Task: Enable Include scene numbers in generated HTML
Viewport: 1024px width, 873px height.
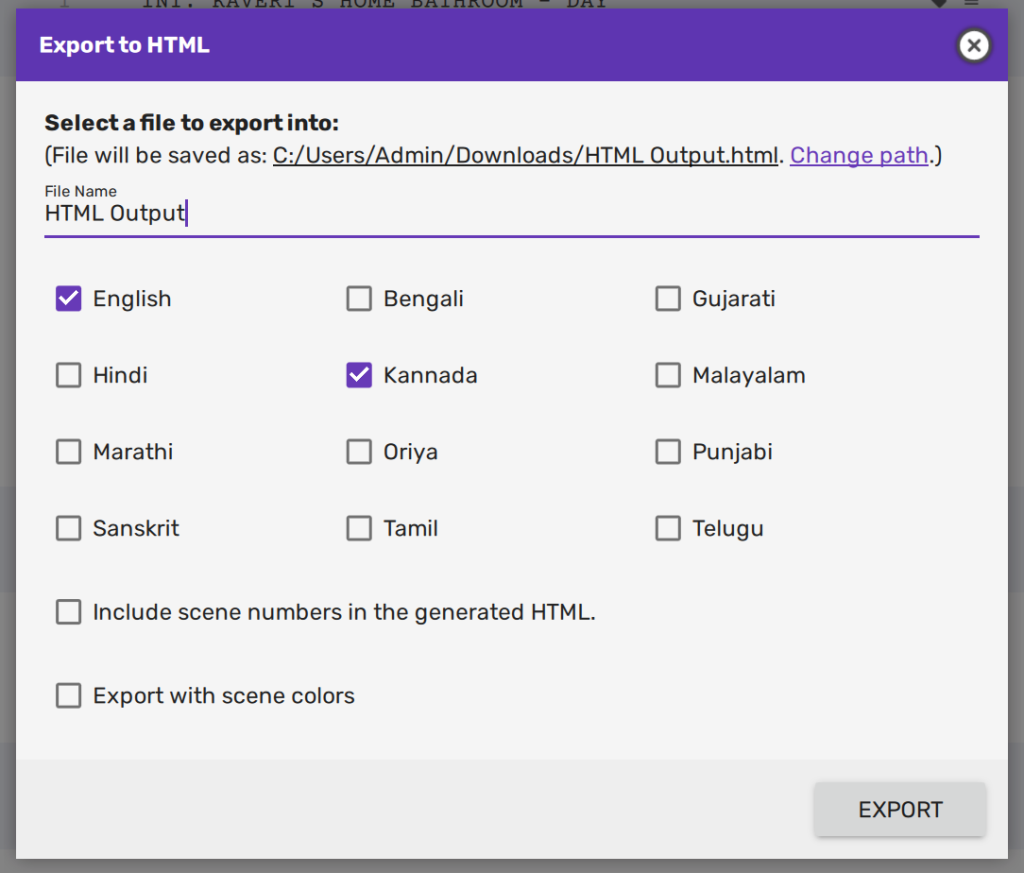Action: [68, 612]
